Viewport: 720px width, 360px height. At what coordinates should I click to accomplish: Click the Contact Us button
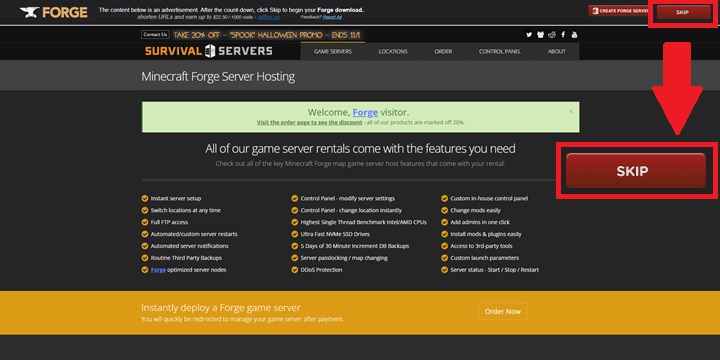pyautogui.click(x=155, y=34)
